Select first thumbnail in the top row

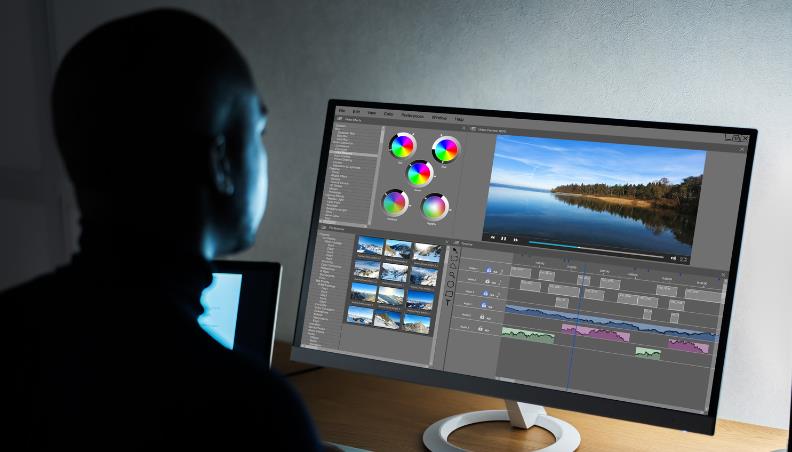point(370,245)
